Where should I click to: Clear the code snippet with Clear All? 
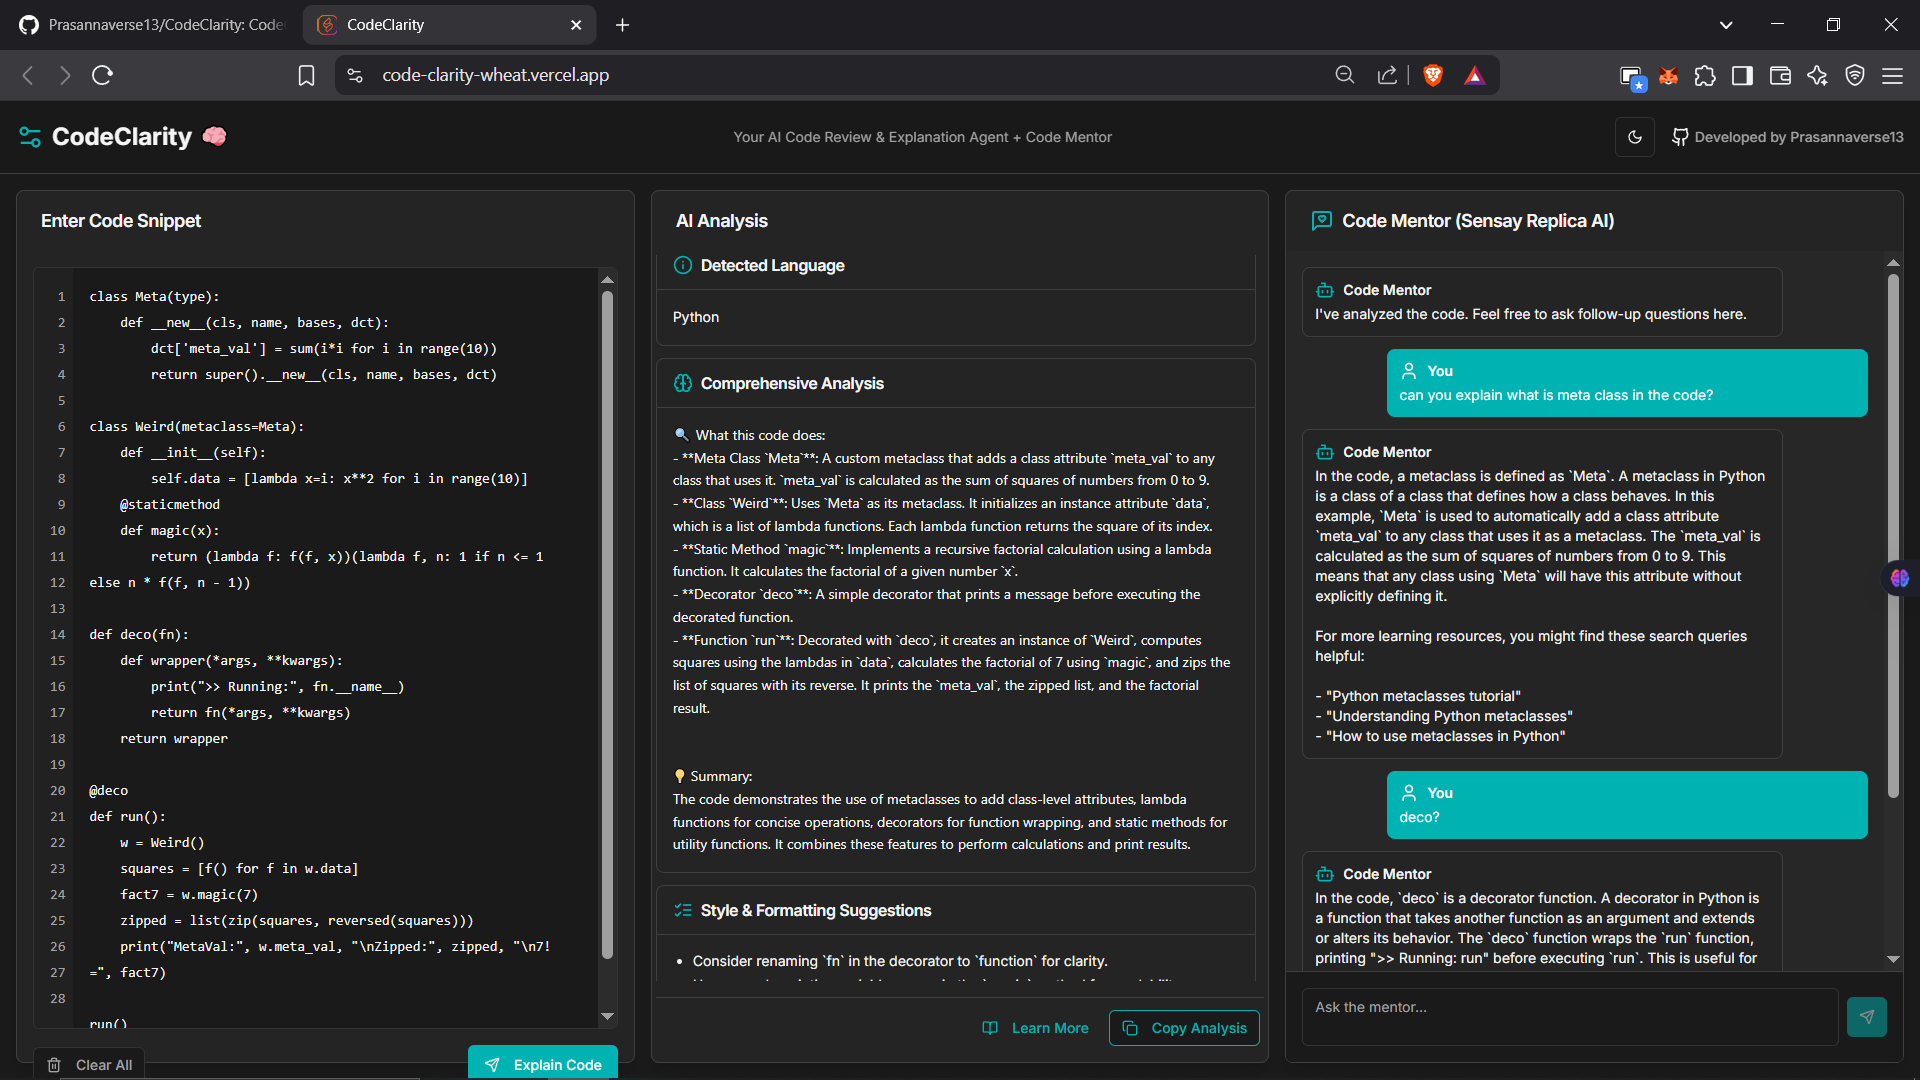pos(89,1064)
